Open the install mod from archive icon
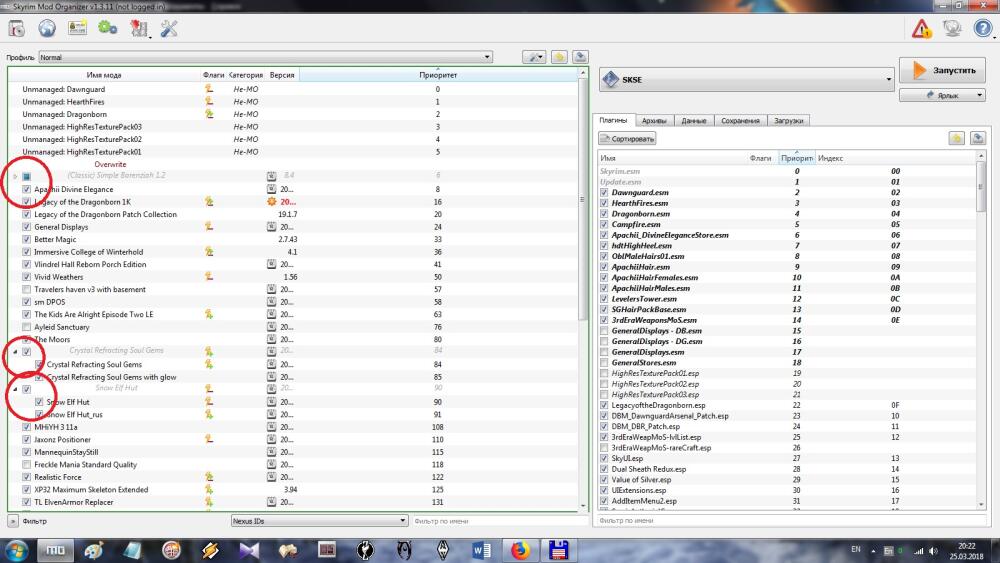Viewport: 1000px width, 563px height. 17,29
